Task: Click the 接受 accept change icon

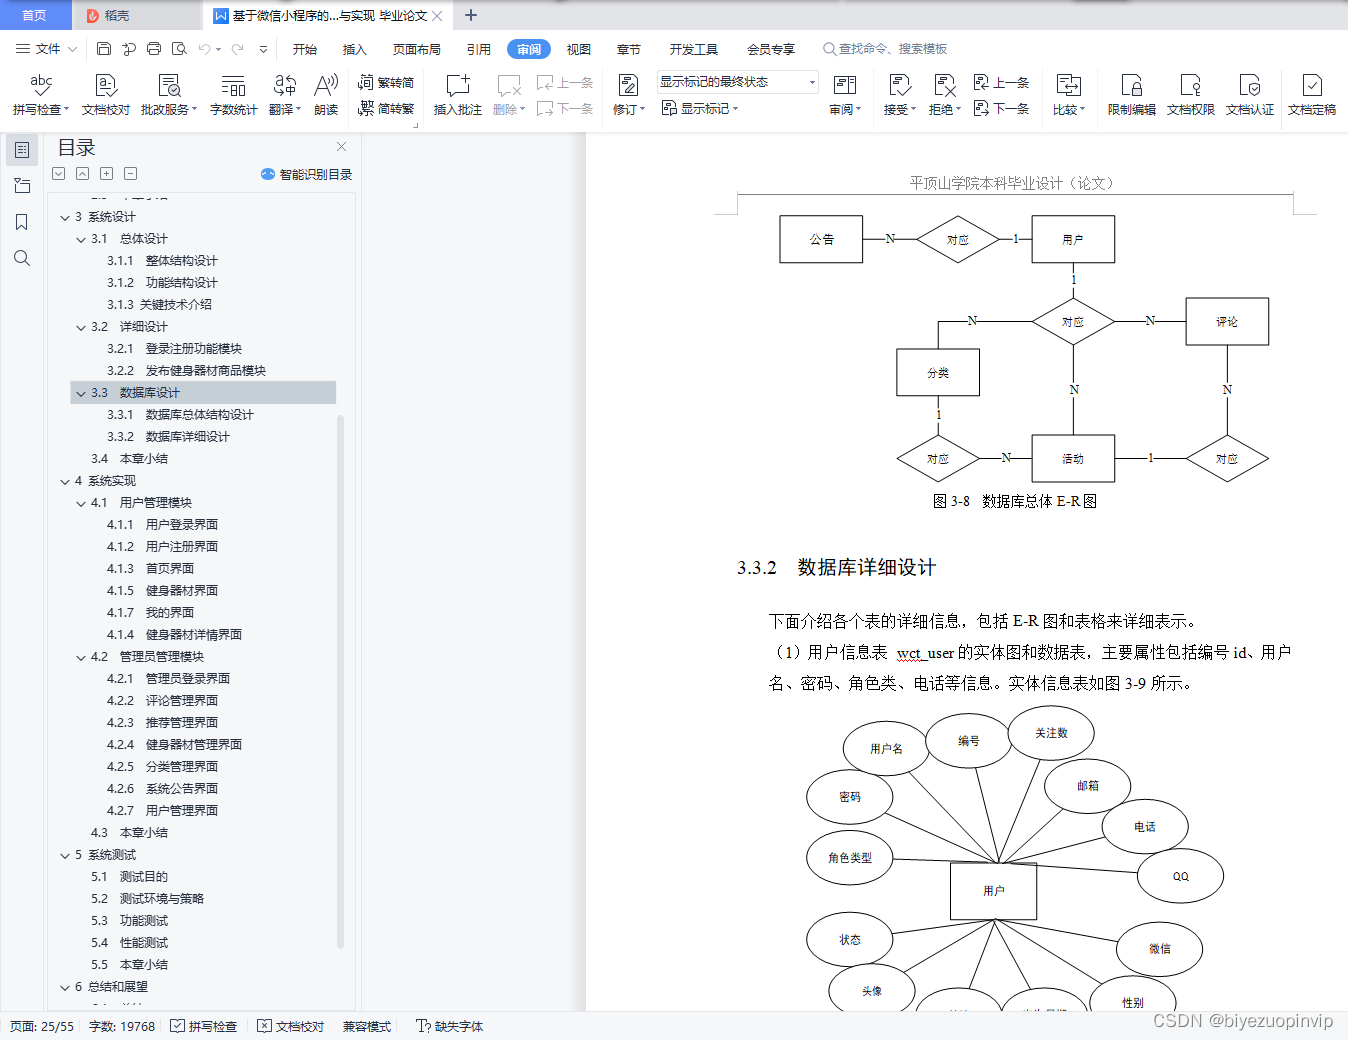Action: coord(899,85)
